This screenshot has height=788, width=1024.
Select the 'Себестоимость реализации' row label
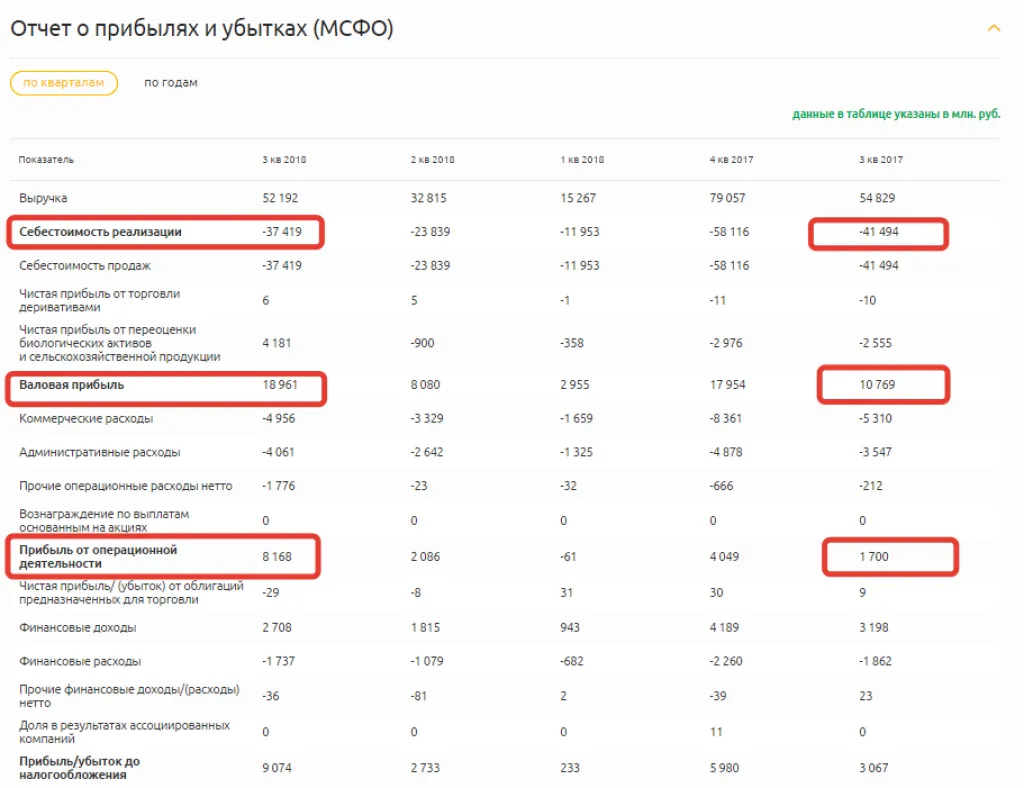pos(100,232)
